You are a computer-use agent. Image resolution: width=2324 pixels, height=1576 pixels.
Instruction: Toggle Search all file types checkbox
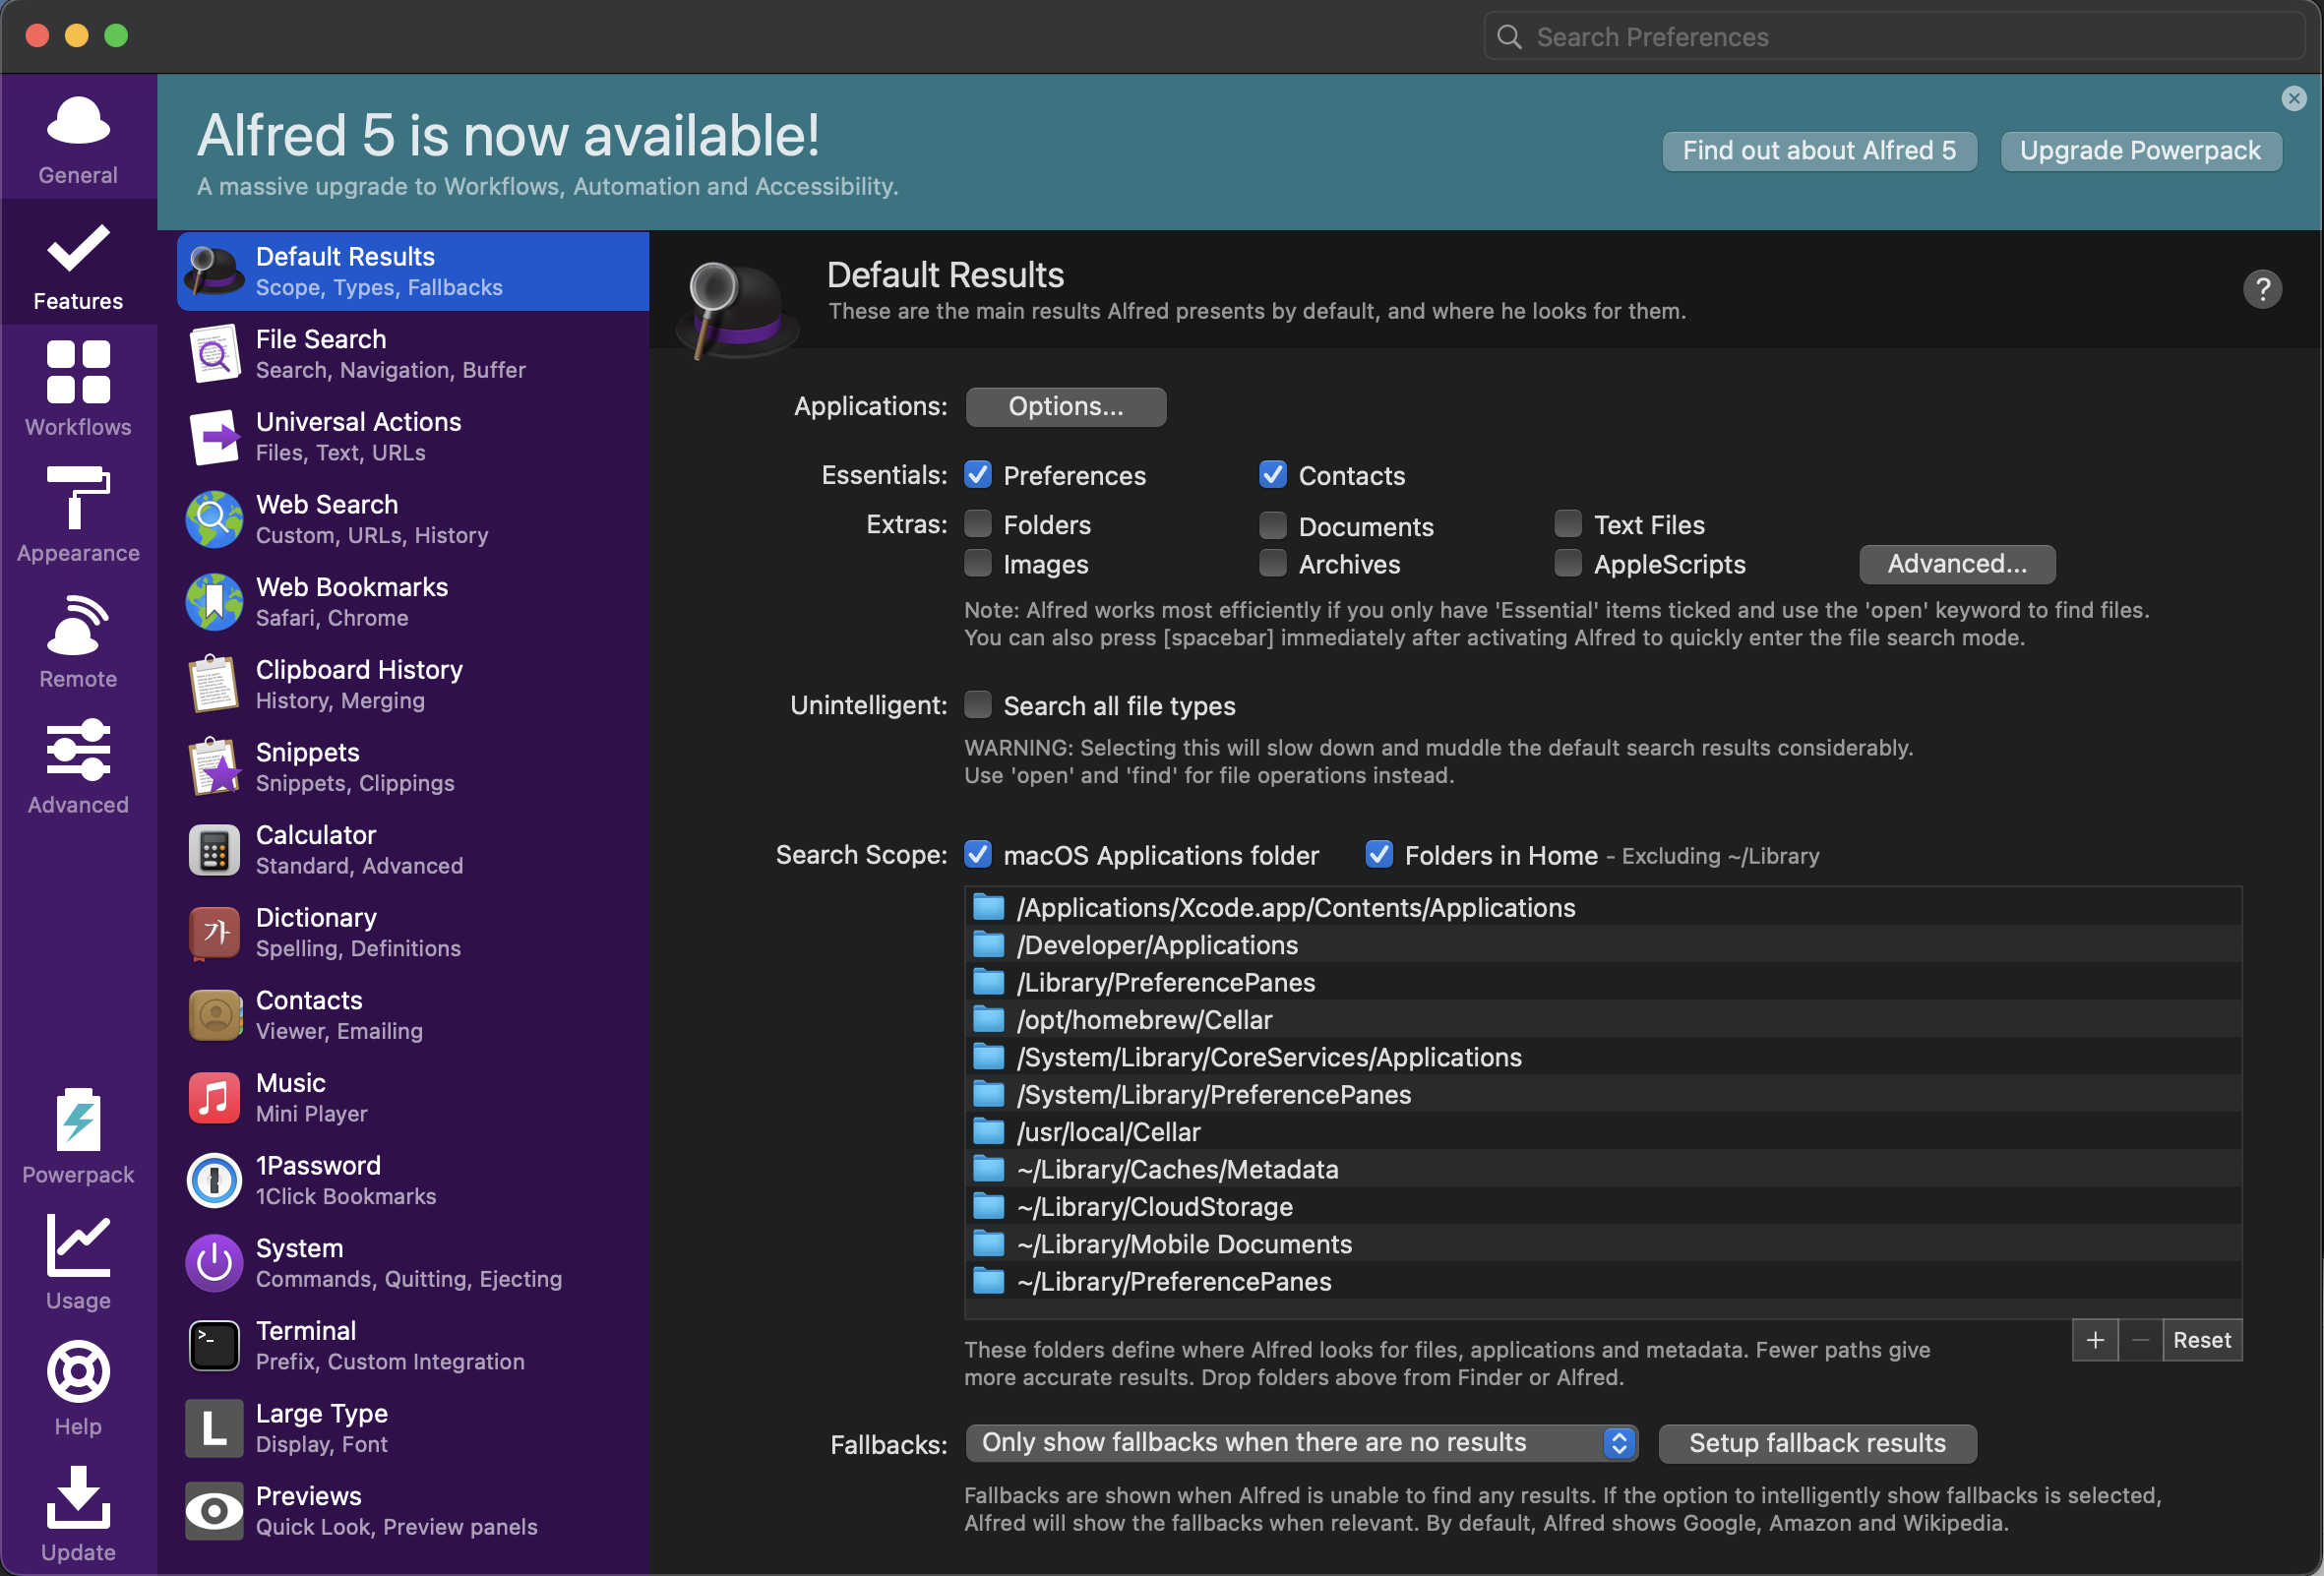977,705
